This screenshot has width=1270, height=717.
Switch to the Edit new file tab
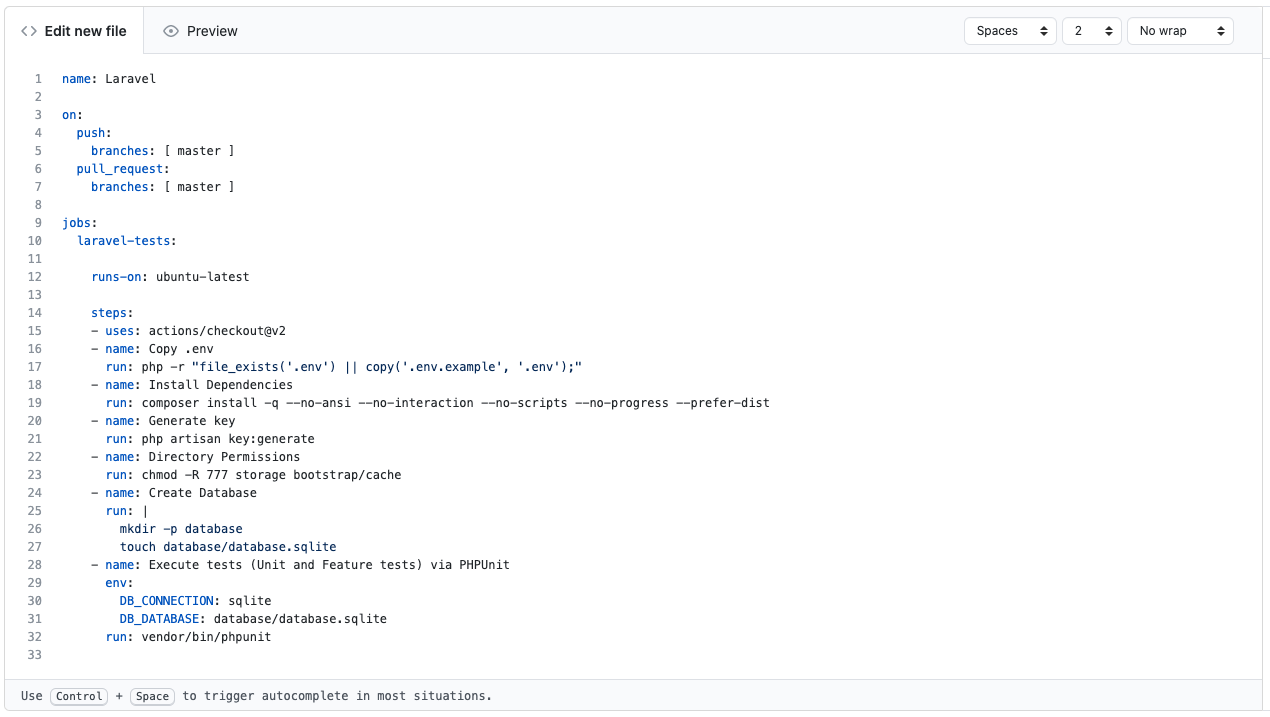pos(74,31)
